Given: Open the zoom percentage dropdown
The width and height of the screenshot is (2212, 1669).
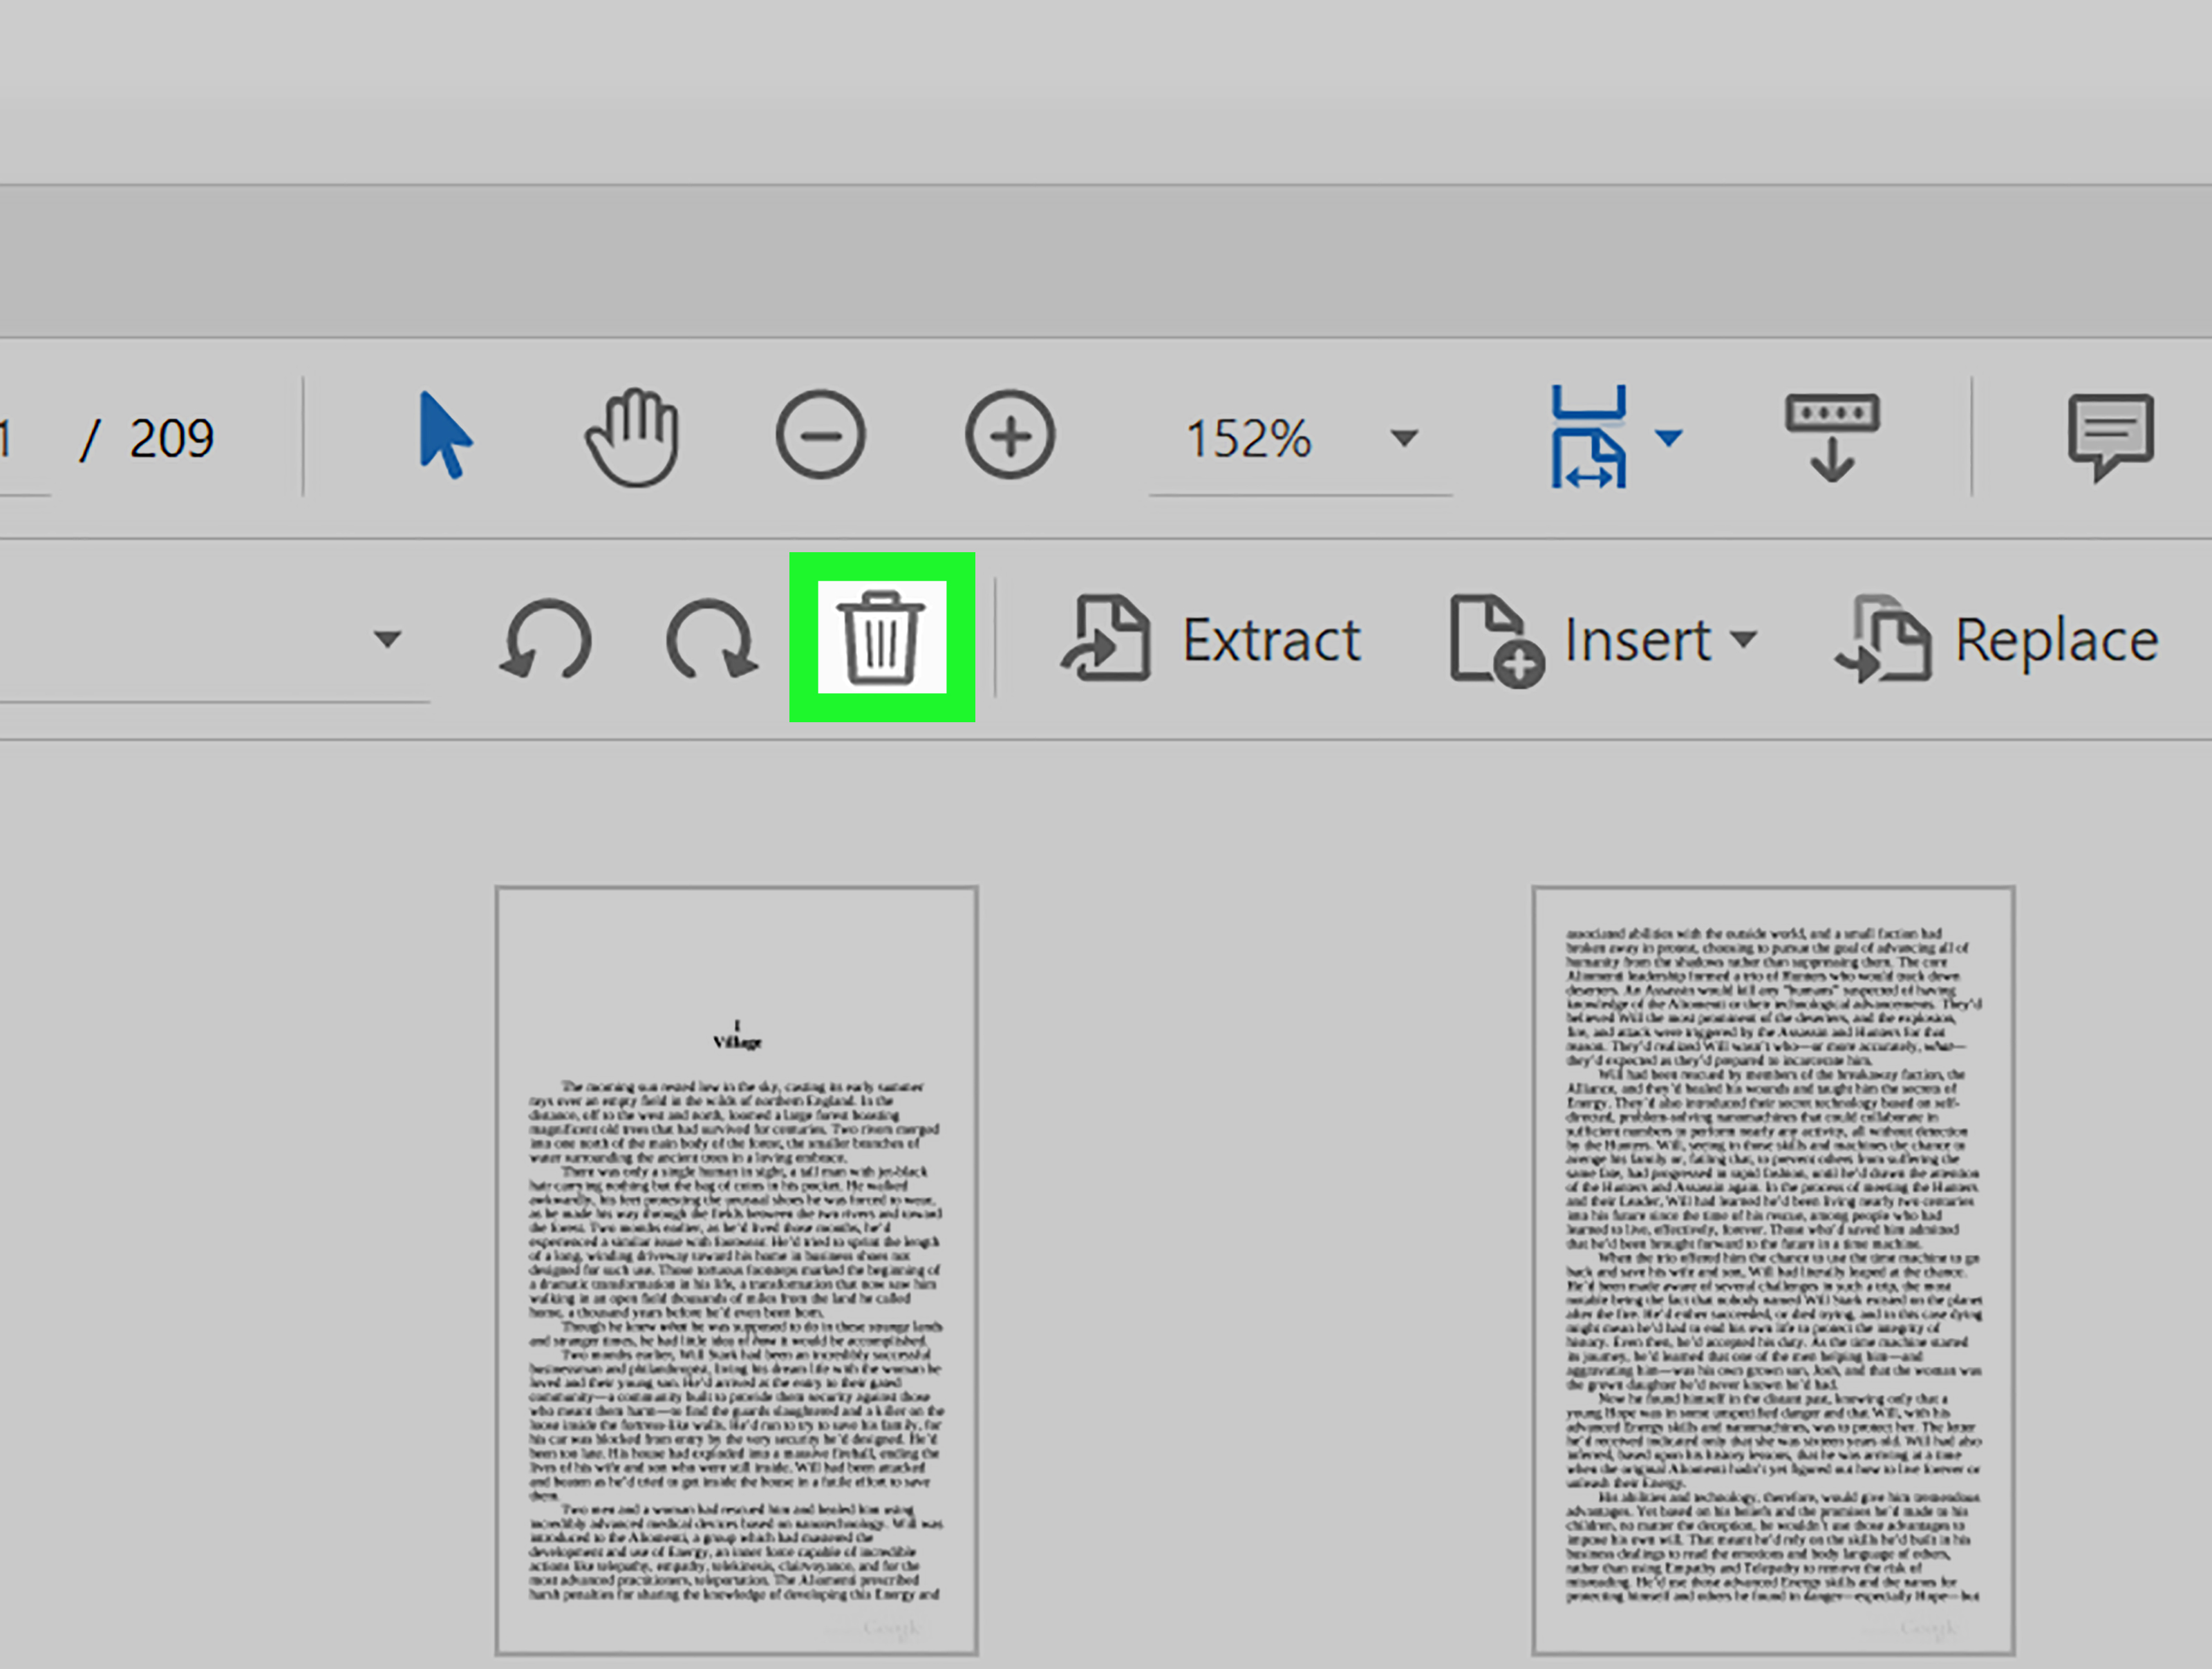Looking at the screenshot, I should (1404, 437).
